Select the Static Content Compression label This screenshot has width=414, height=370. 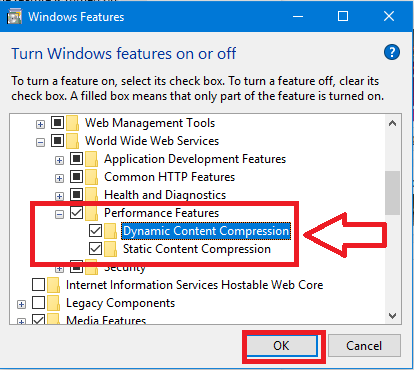point(197,249)
